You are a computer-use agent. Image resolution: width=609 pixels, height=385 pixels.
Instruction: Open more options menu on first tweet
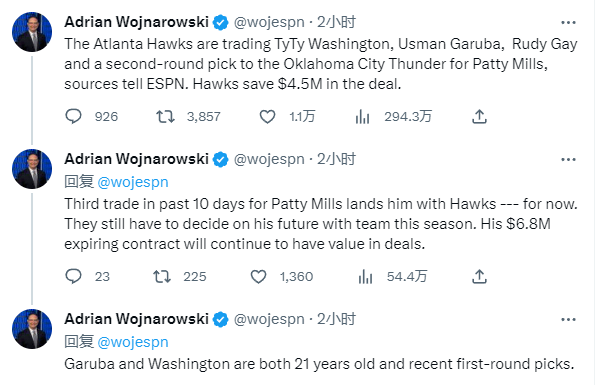tap(568, 23)
